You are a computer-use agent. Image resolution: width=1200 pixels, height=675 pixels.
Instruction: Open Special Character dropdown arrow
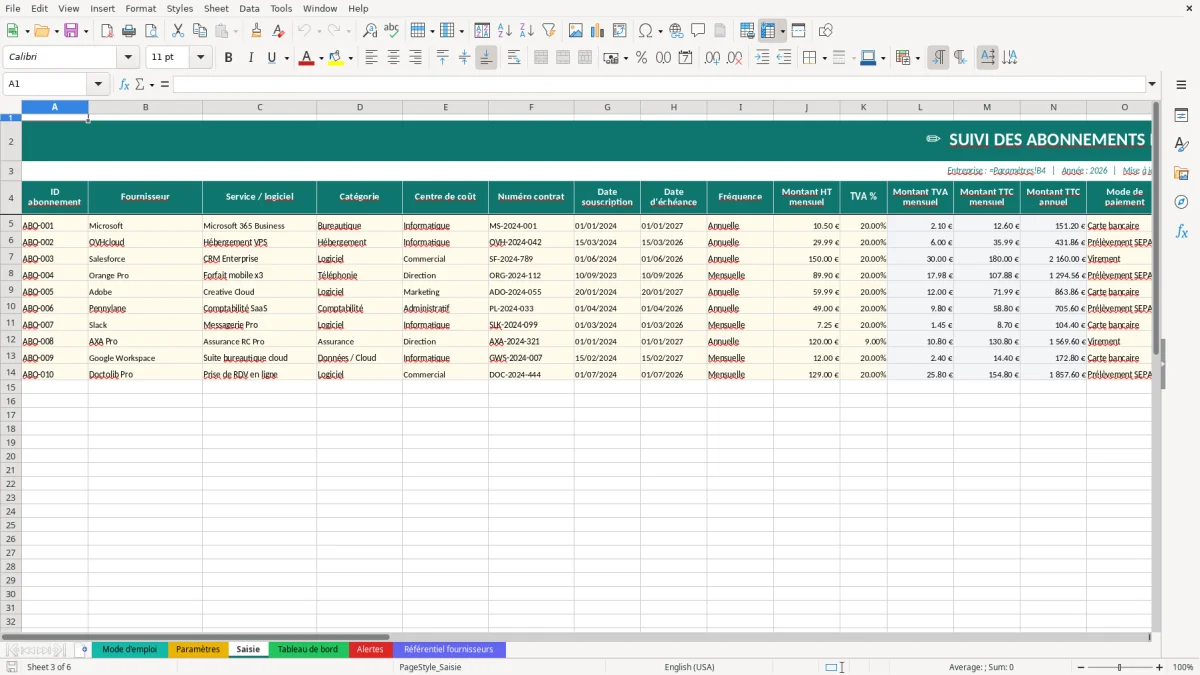(661, 31)
